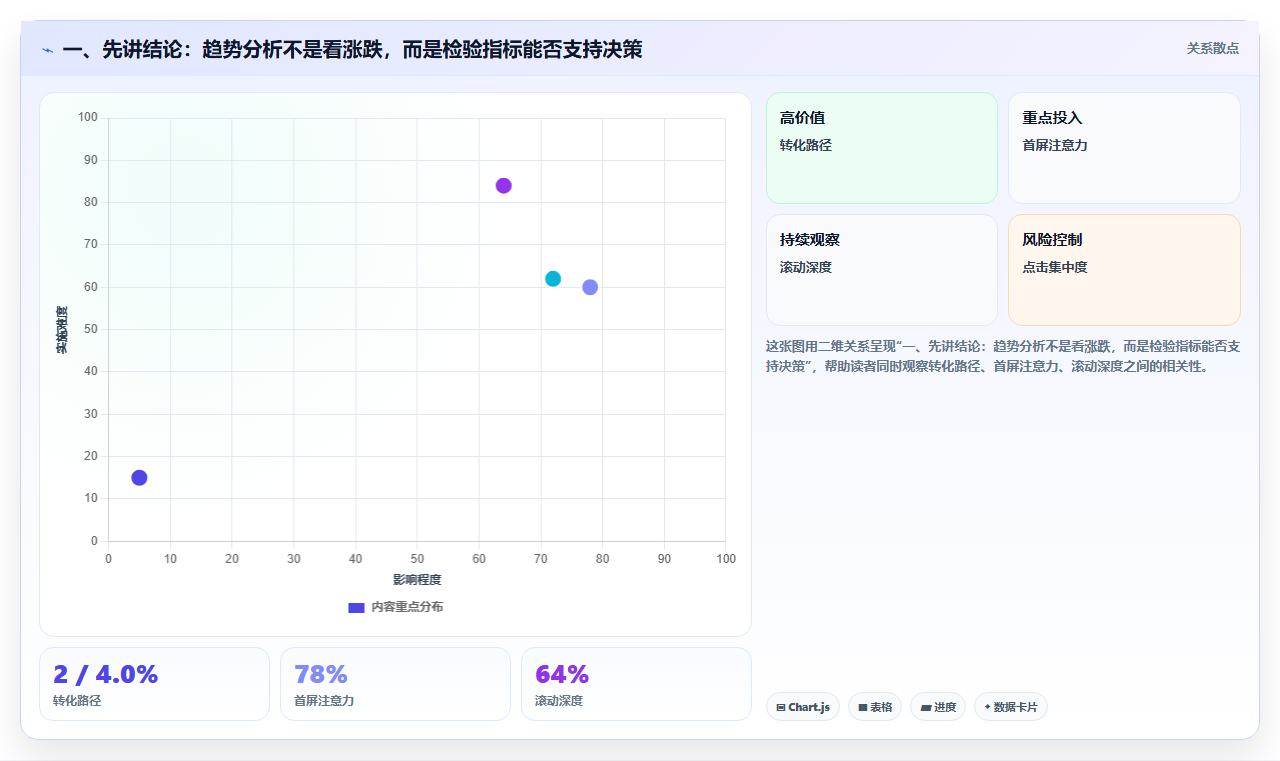Image resolution: width=1280 pixels, height=761 pixels.
Task: Click the section heading 一、先讲结论
Action: coord(352,49)
